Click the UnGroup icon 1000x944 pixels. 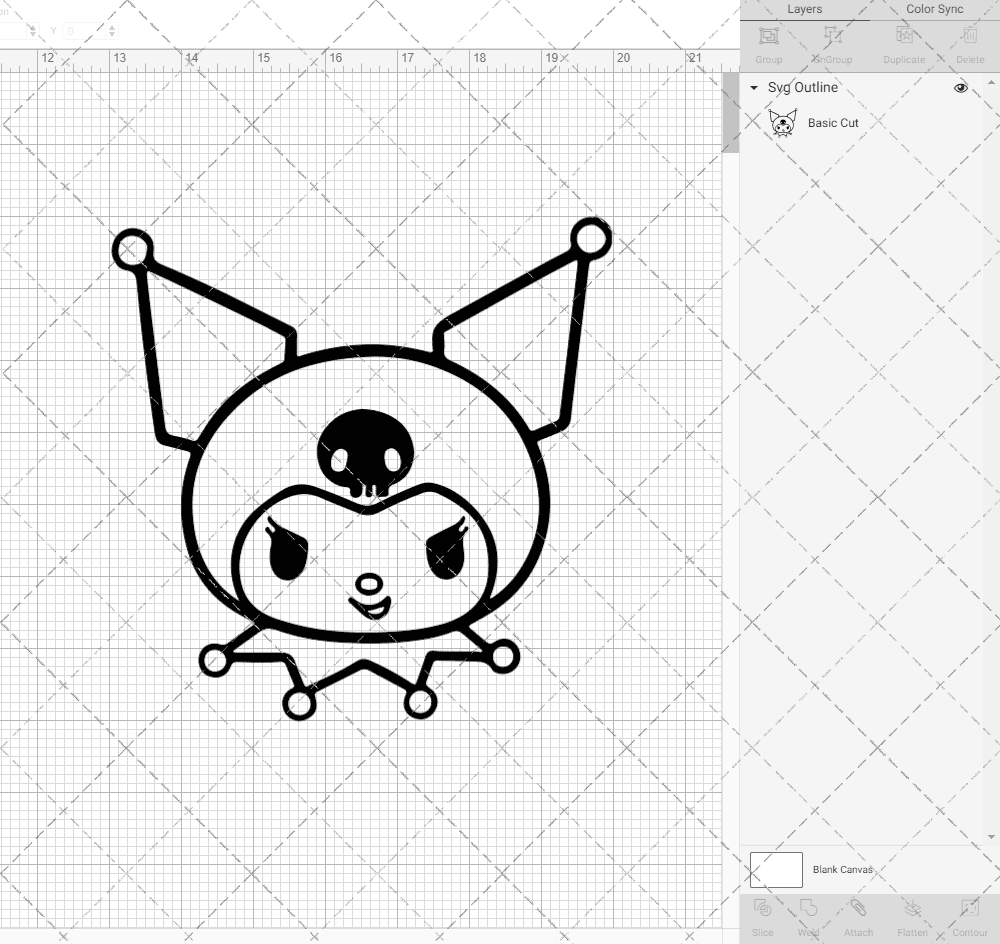(x=832, y=36)
